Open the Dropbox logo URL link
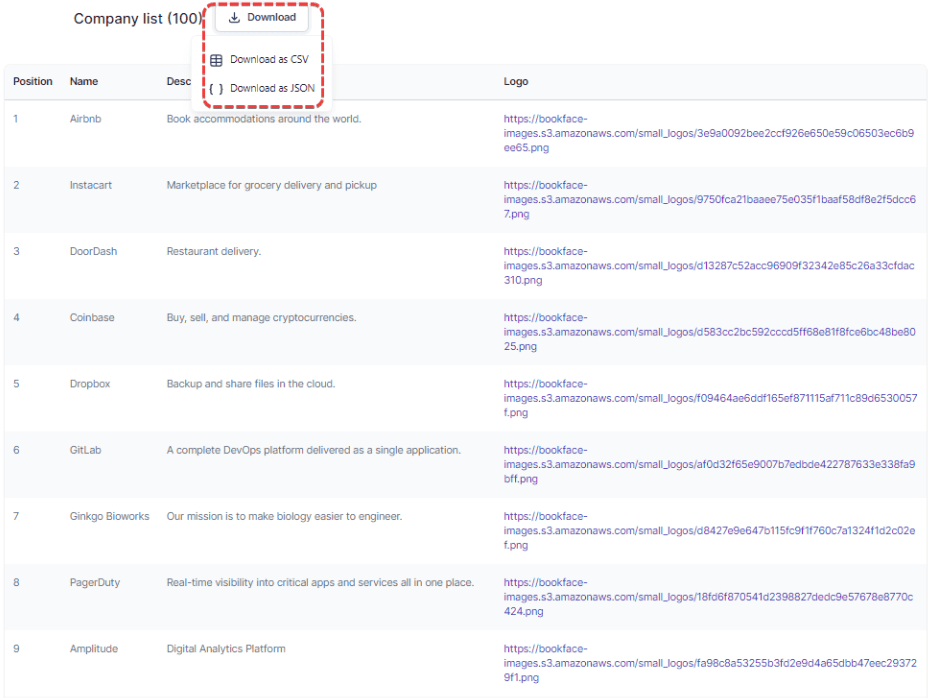This screenshot has width=937, height=698. (x=710, y=398)
